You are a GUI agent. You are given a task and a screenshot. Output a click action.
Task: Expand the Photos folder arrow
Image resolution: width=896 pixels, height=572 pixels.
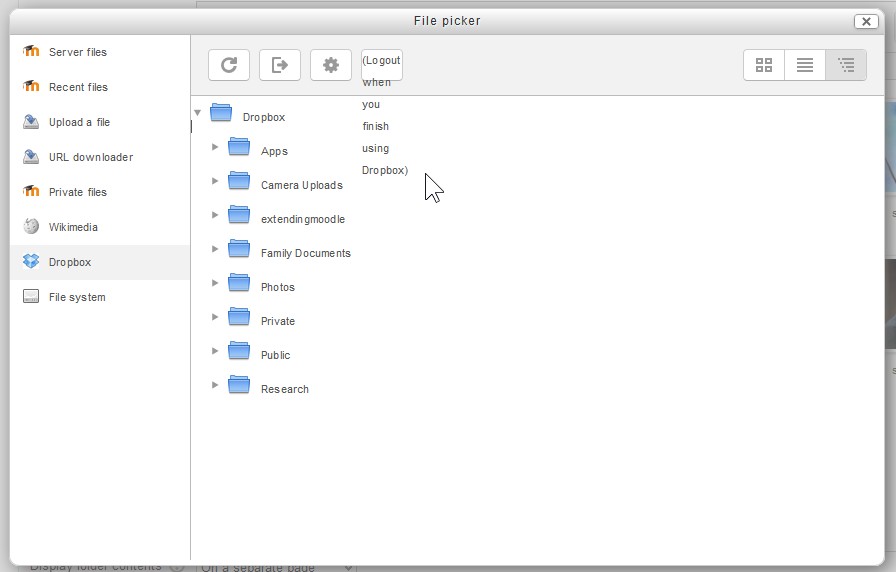[x=215, y=283]
